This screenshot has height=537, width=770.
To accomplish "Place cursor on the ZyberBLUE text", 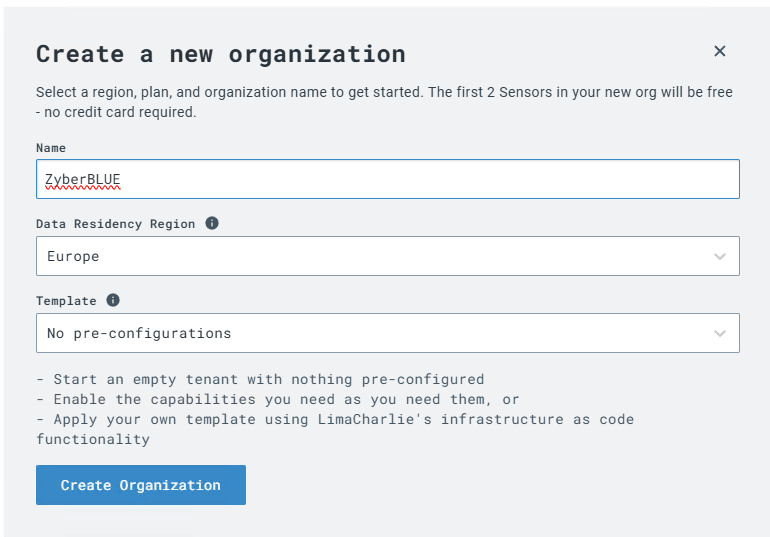I will click(x=82, y=180).
